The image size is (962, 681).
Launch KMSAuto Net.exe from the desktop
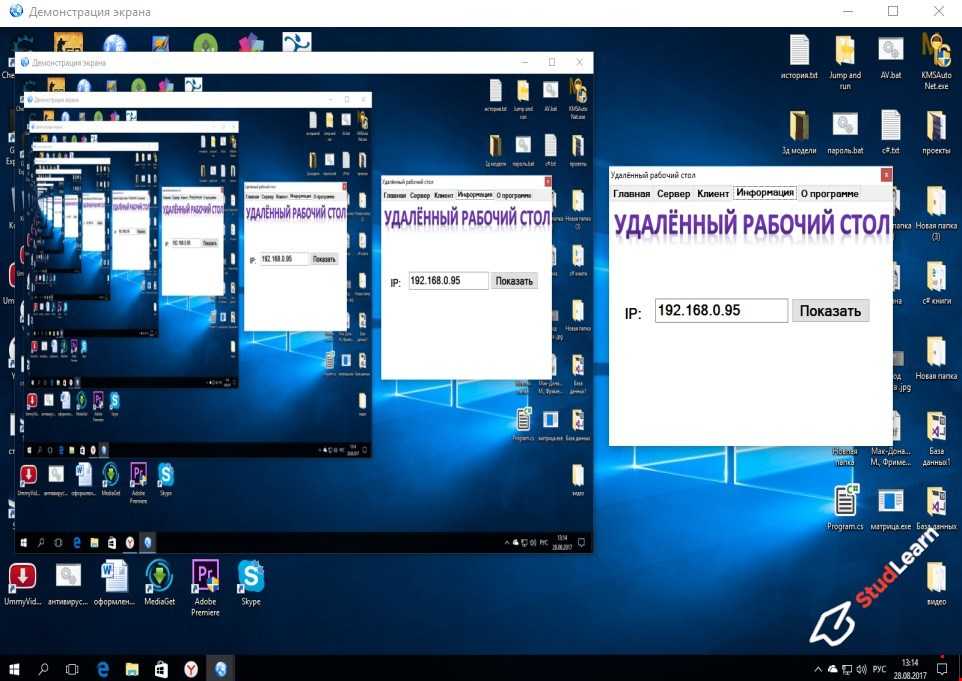[936, 62]
